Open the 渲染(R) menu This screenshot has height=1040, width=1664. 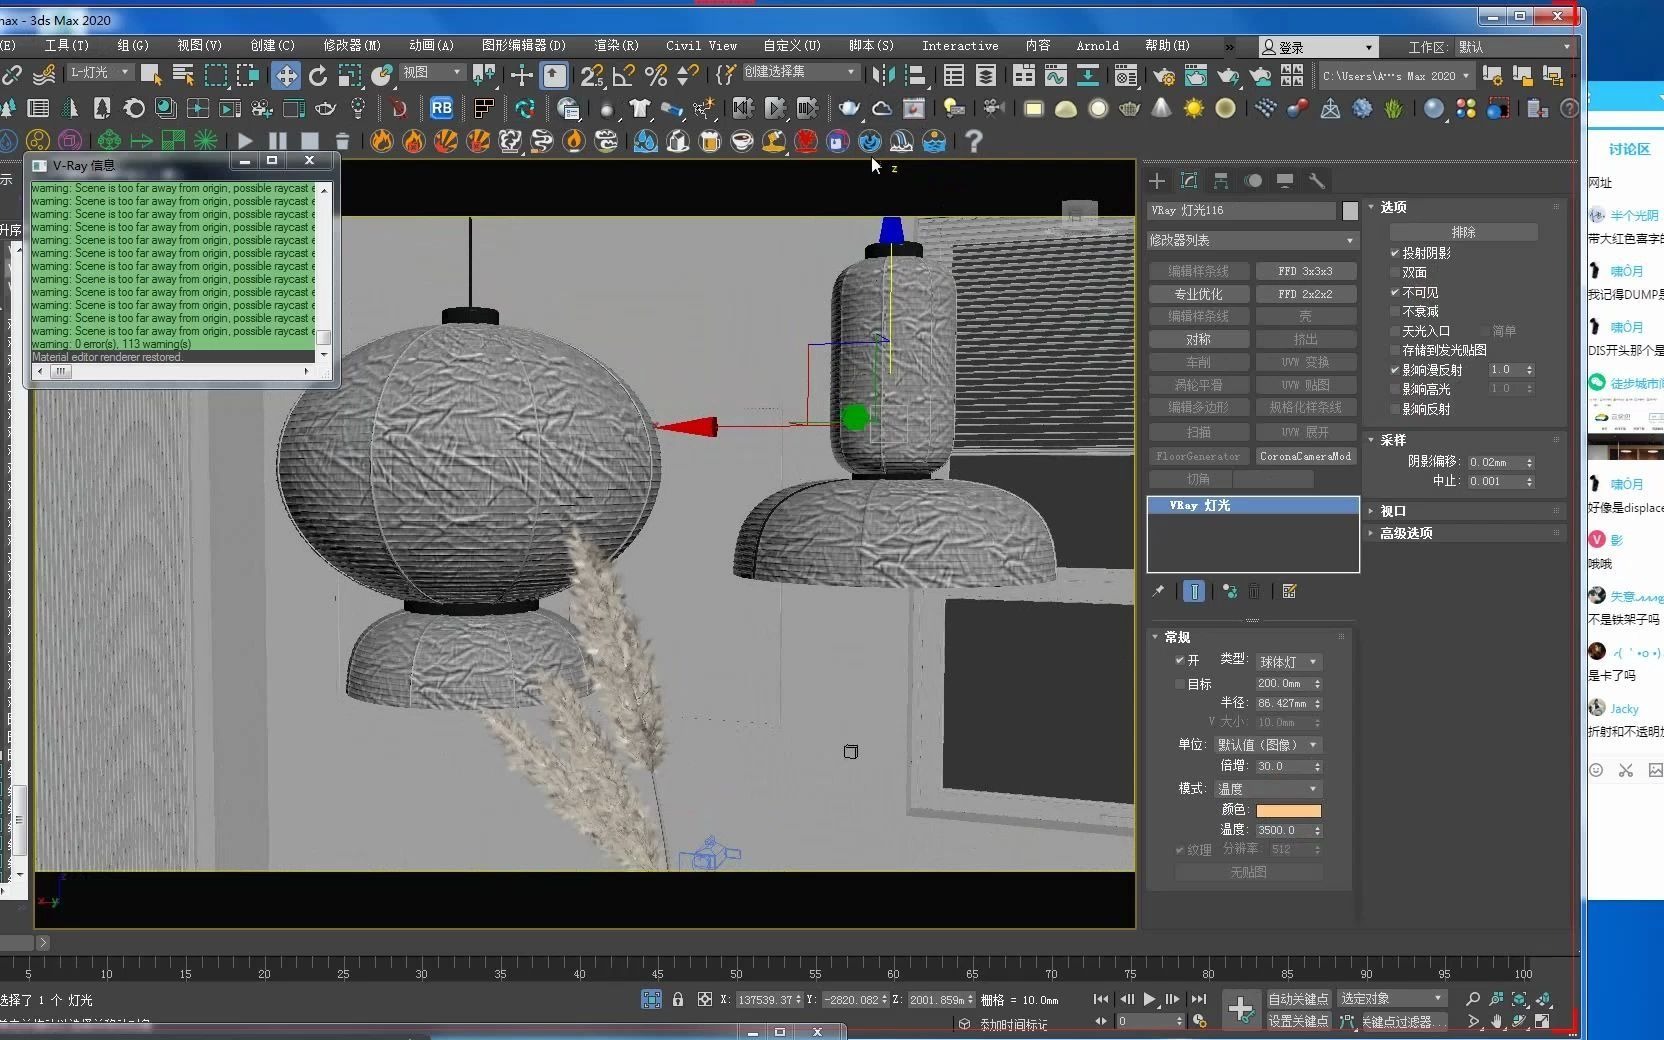point(615,45)
